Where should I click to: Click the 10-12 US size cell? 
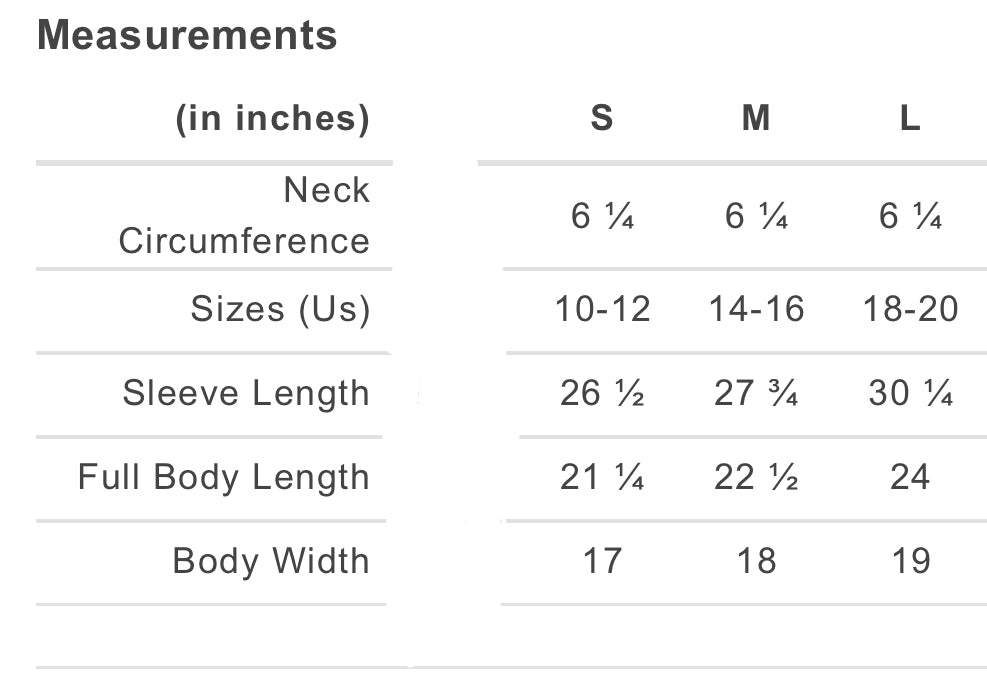click(x=602, y=309)
